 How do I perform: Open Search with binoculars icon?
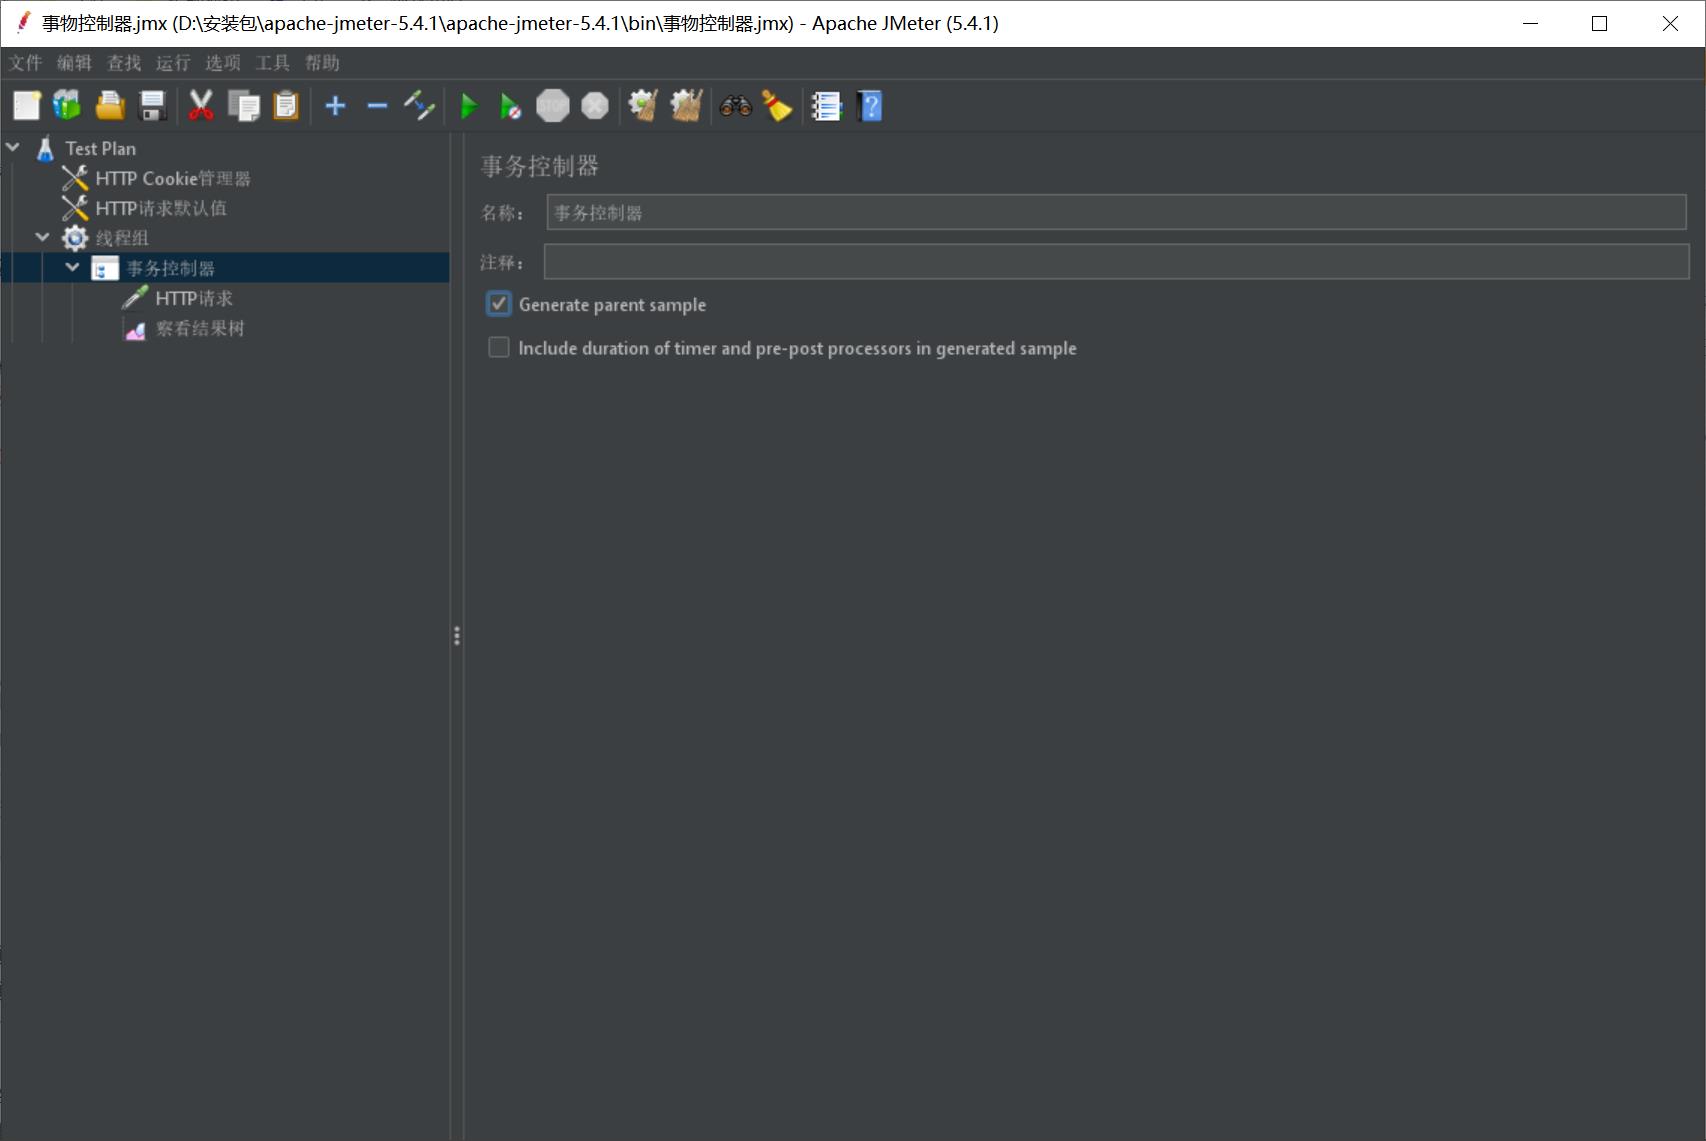click(x=735, y=106)
